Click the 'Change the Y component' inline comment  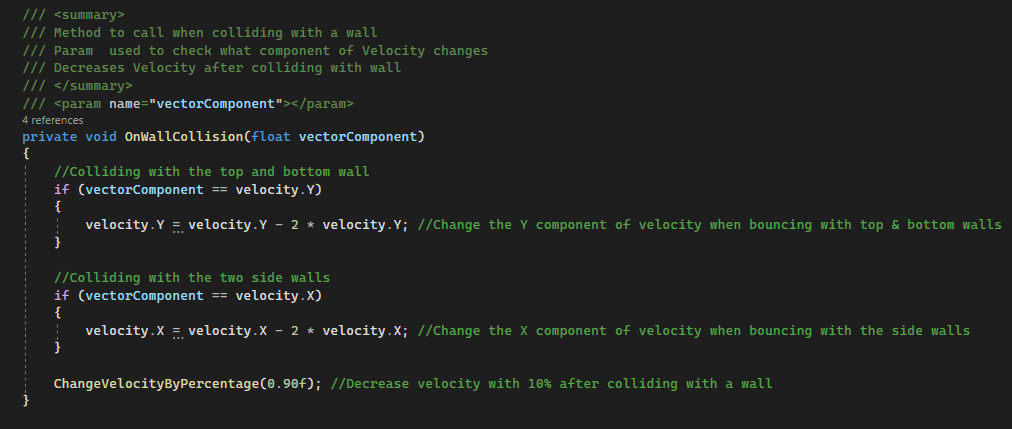pyautogui.click(x=708, y=225)
